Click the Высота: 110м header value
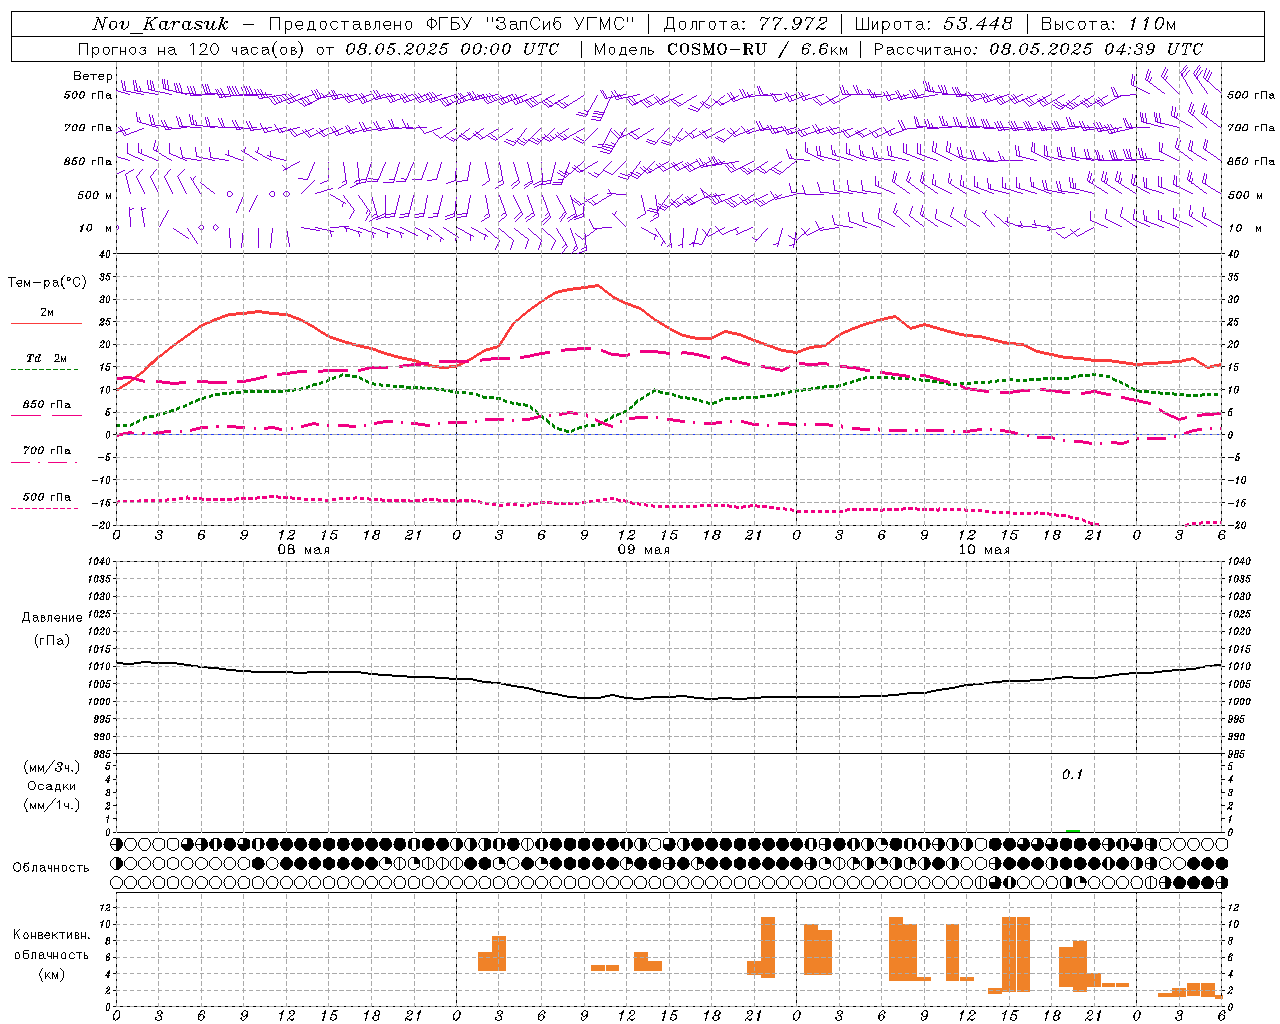1280x1024 pixels. tap(1108, 24)
